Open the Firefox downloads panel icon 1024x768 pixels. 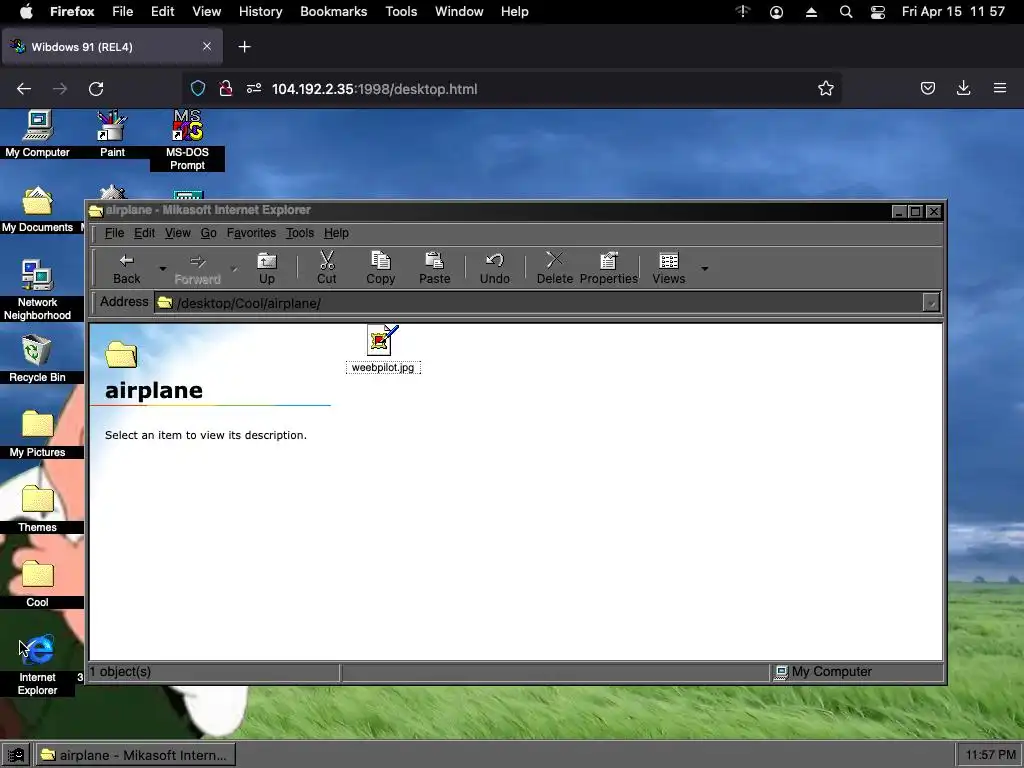[963, 88]
